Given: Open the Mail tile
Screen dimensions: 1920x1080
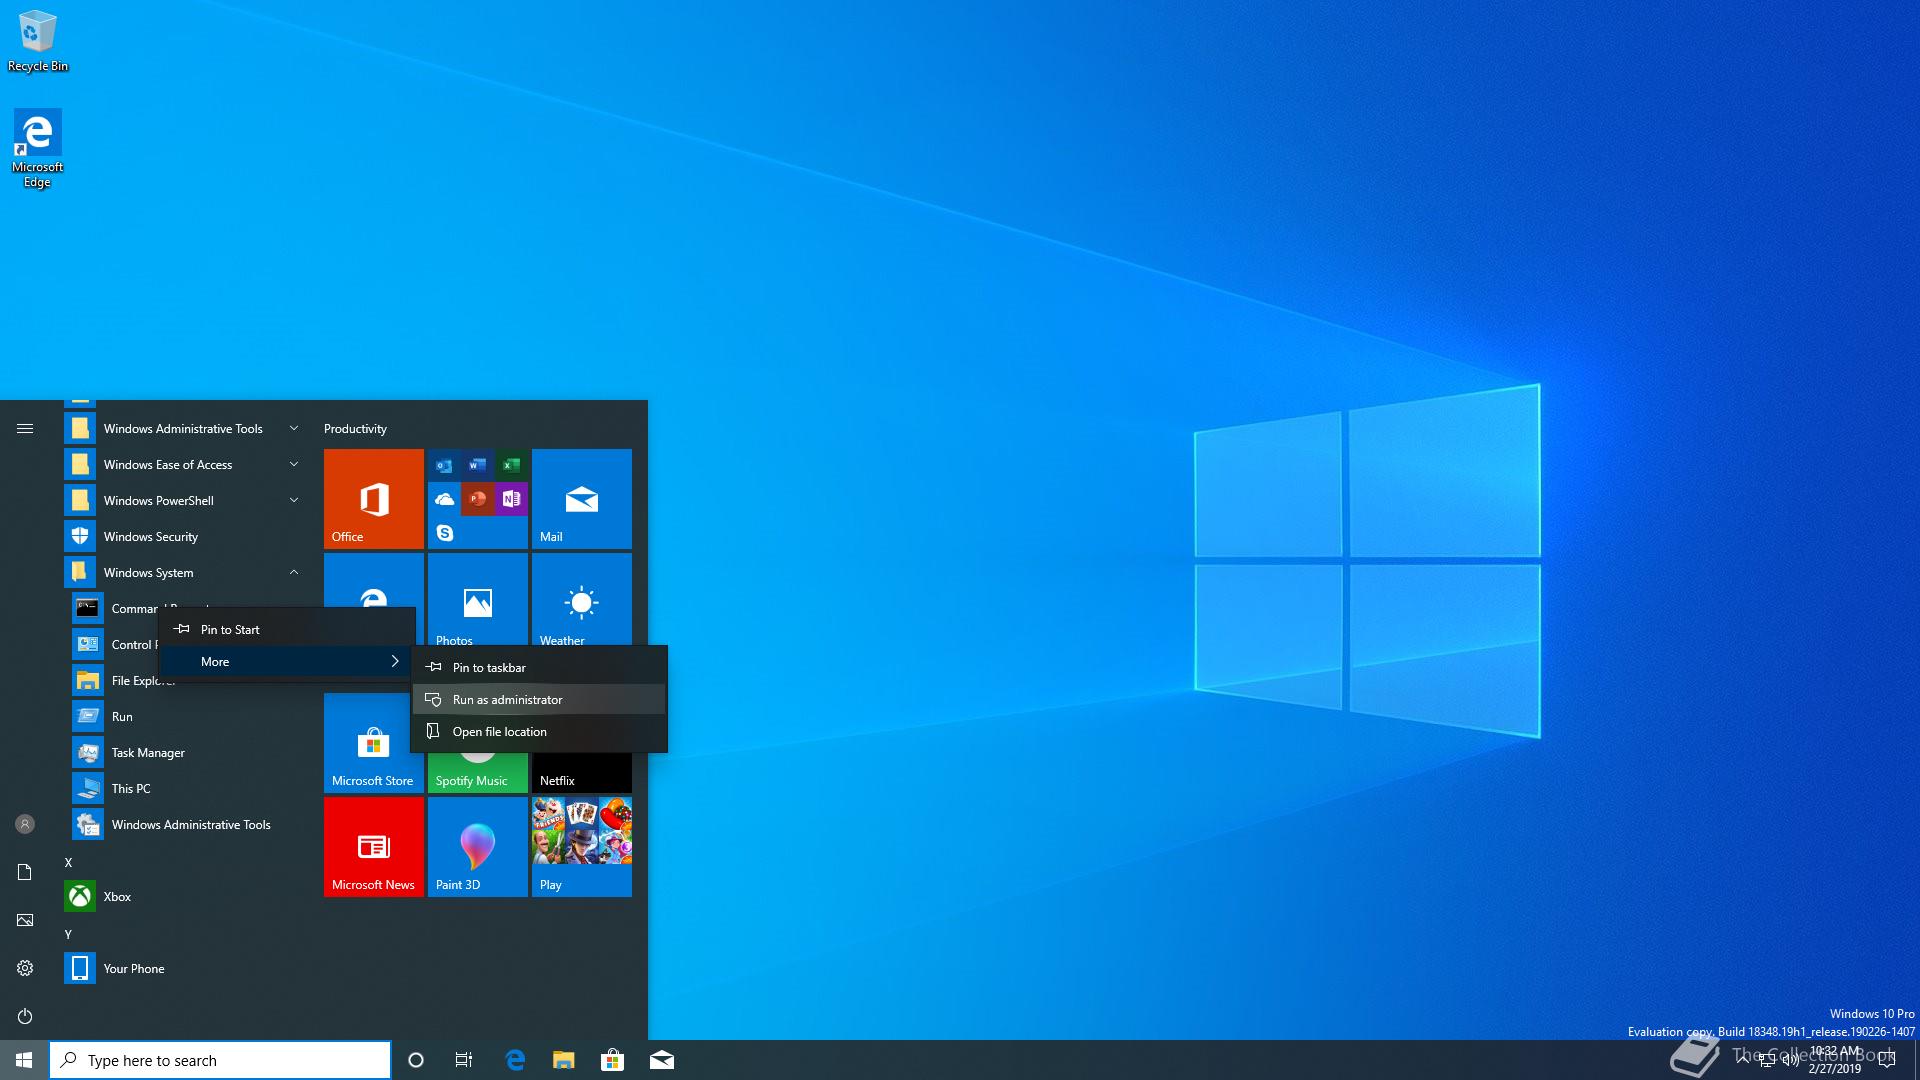Looking at the screenshot, I should (x=581, y=499).
